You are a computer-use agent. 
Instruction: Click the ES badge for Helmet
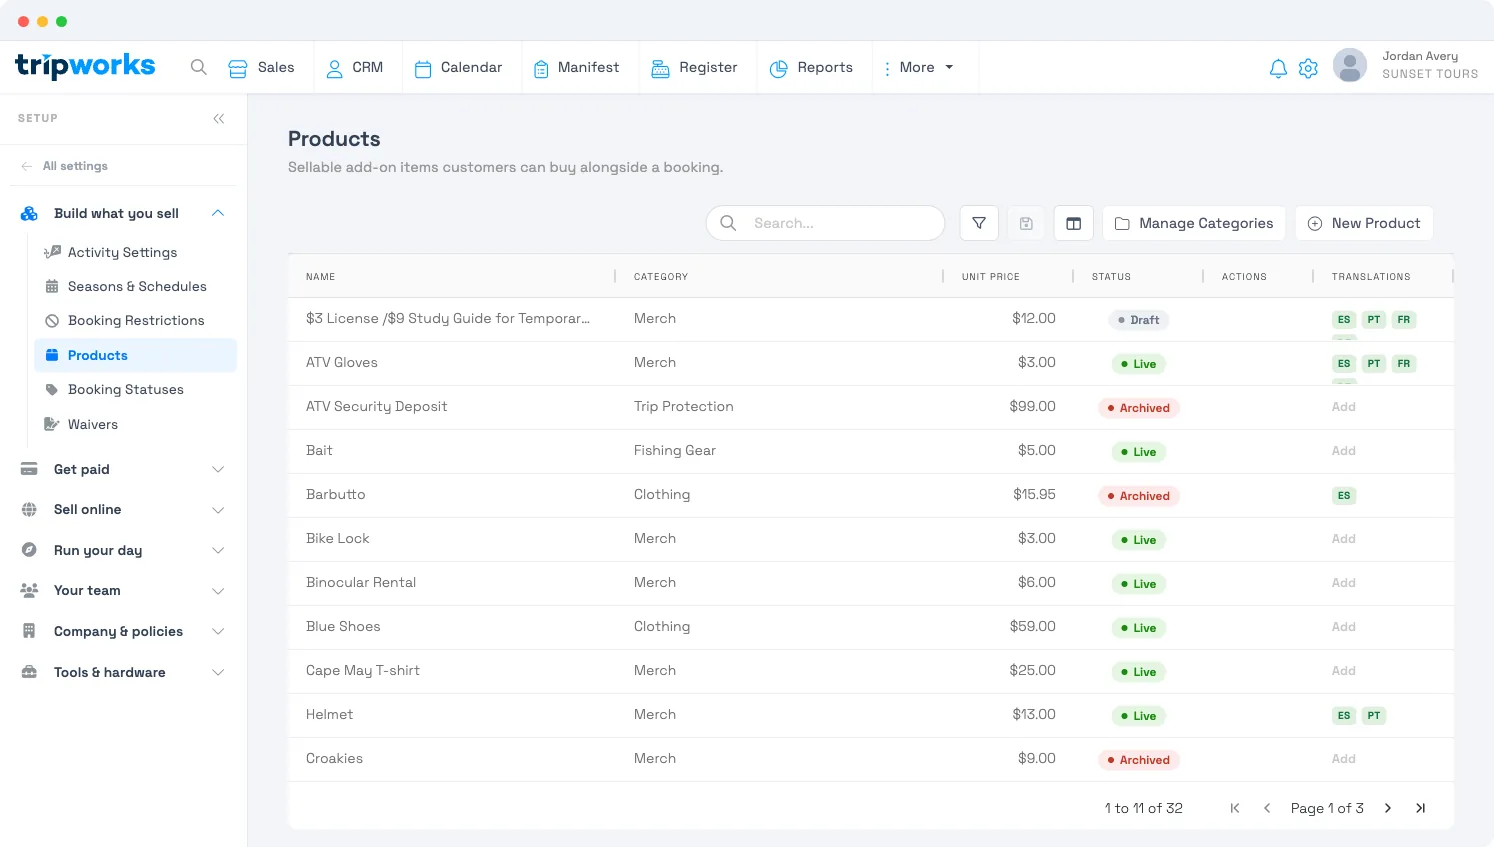tap(1344, 716)
